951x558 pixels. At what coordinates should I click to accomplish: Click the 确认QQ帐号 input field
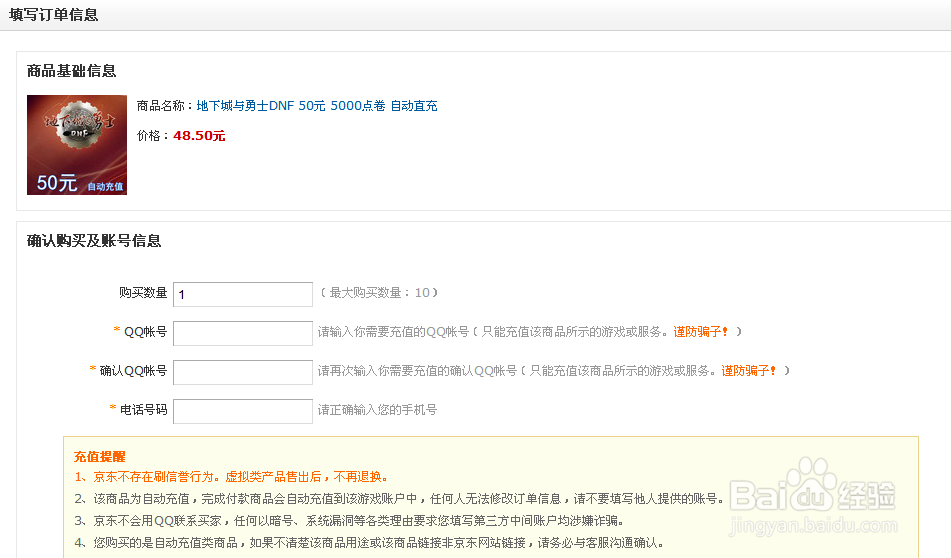[x=243, y=372]
